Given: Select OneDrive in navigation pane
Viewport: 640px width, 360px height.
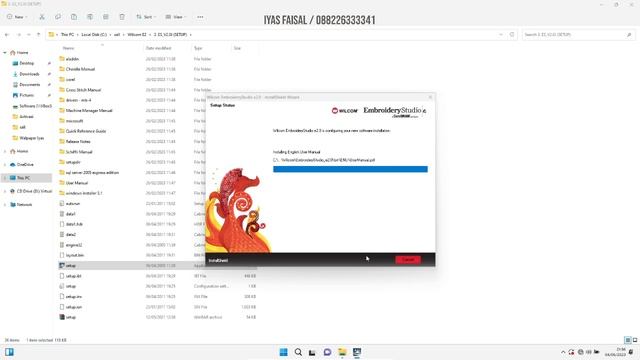Looking at the screenshot, I should 25,164.
